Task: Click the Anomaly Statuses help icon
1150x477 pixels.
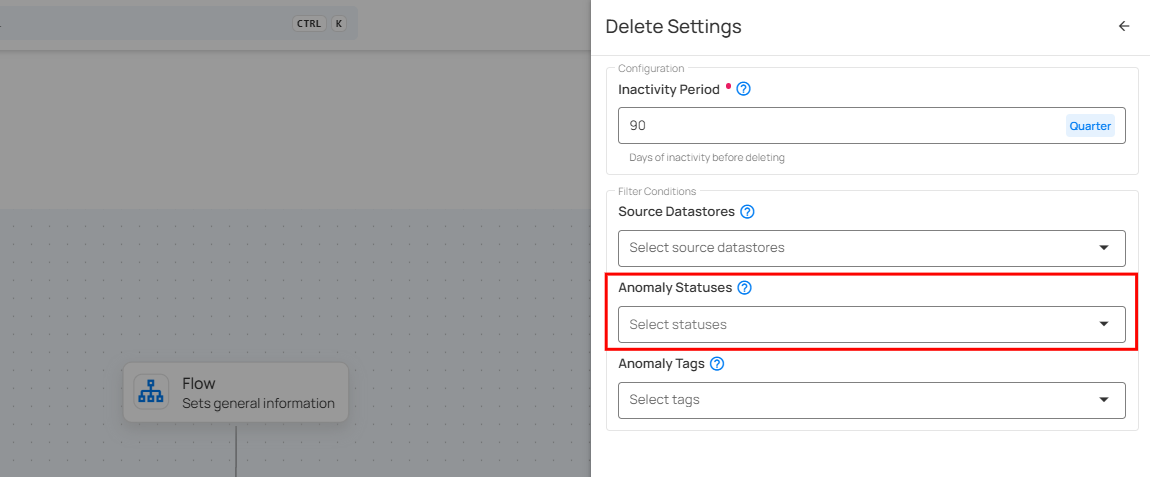Action: point(744,288)
